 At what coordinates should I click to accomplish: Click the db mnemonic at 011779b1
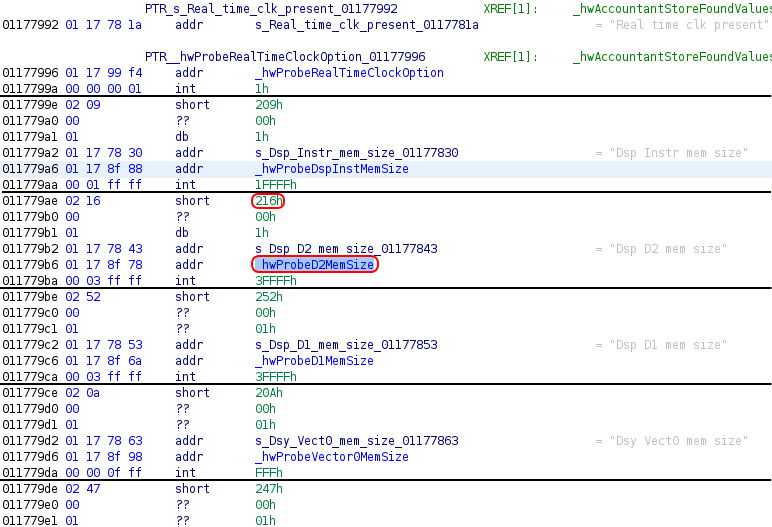[x=182, y=232]
